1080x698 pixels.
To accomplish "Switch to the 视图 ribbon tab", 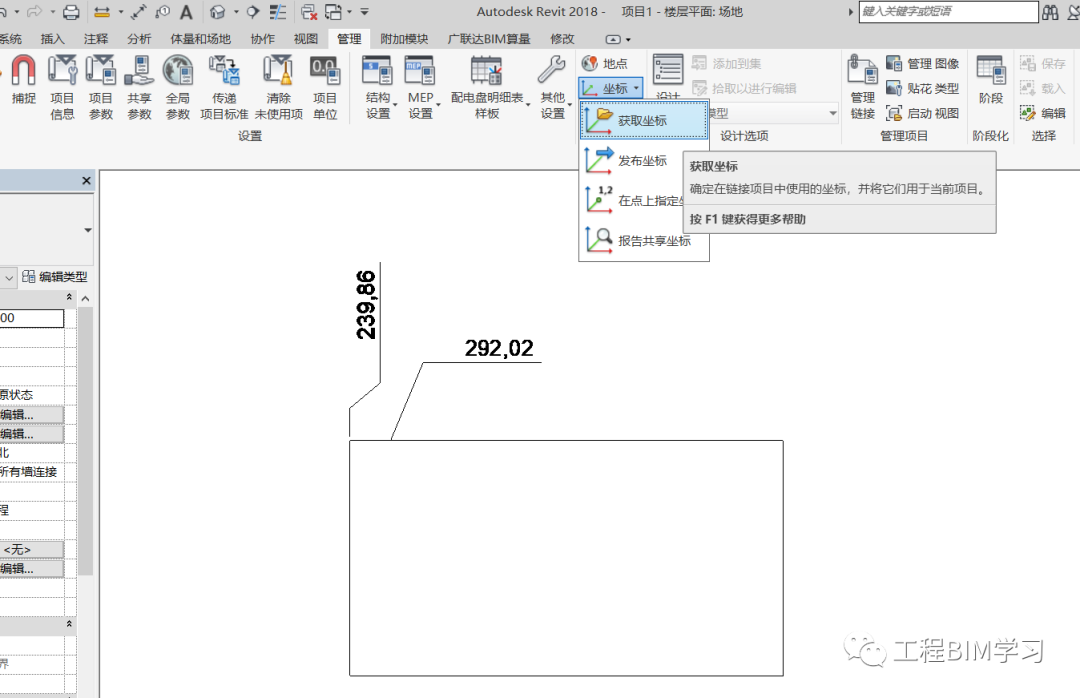I will tap(306, 39).
